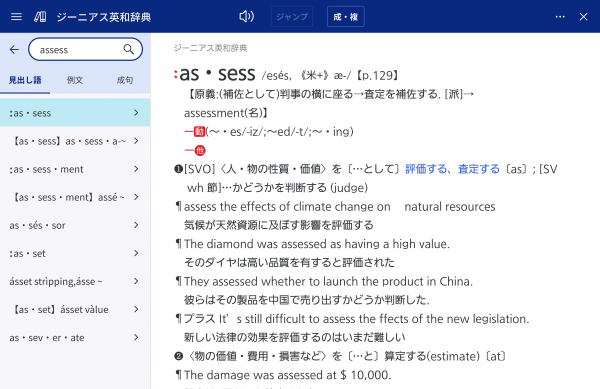Click the 'new legislation' example sentence

coord(357,319)
